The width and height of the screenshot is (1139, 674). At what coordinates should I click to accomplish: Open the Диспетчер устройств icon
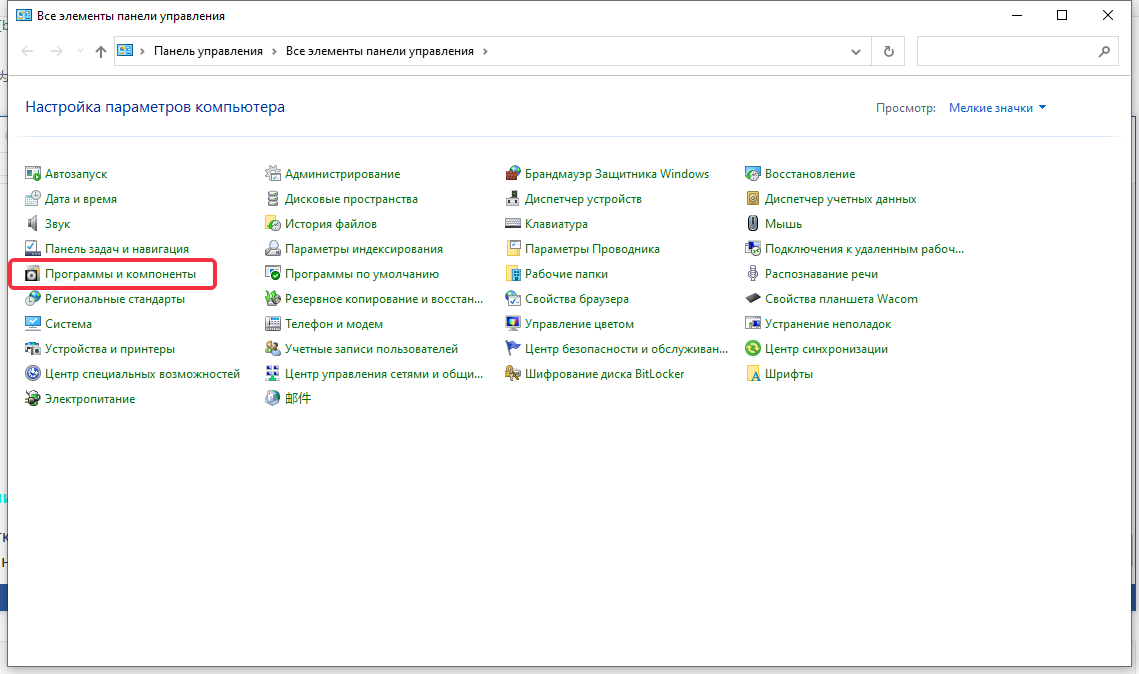click(513, 198)
